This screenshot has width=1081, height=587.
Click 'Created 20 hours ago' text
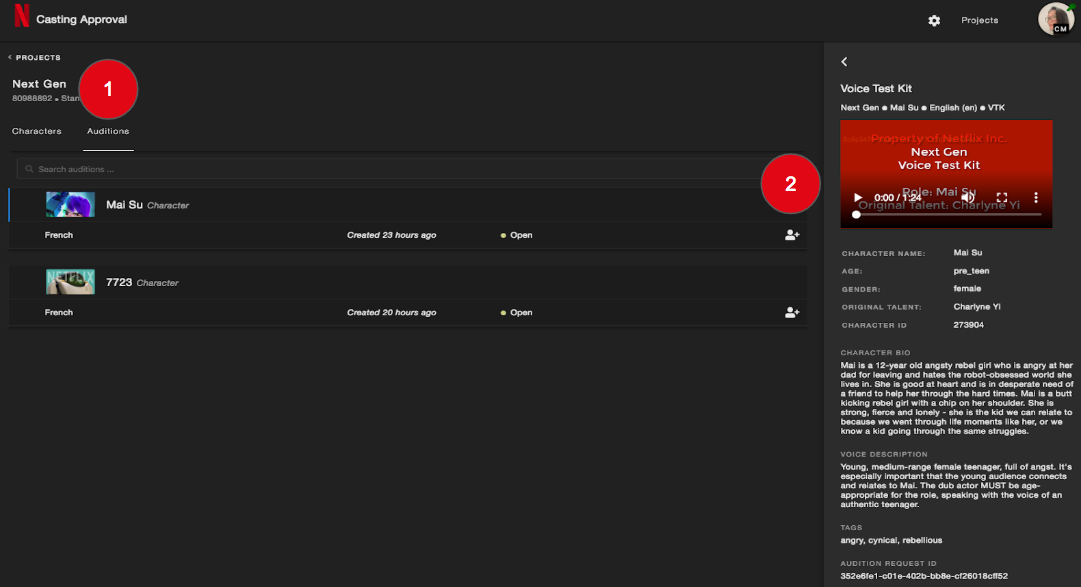point(392,312)
